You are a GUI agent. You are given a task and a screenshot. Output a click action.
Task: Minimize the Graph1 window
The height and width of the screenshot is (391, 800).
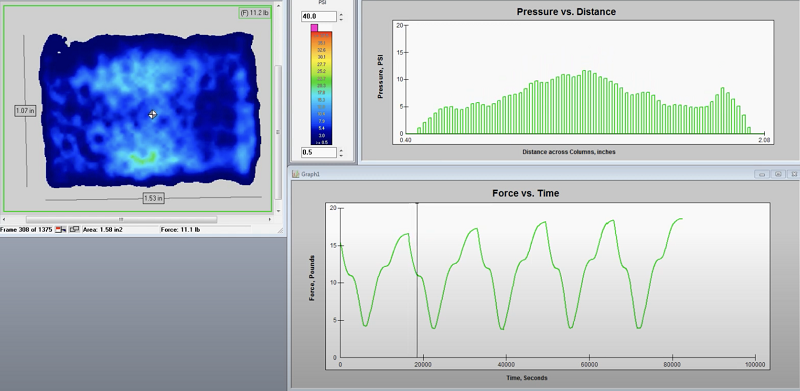tap(762, 174)
